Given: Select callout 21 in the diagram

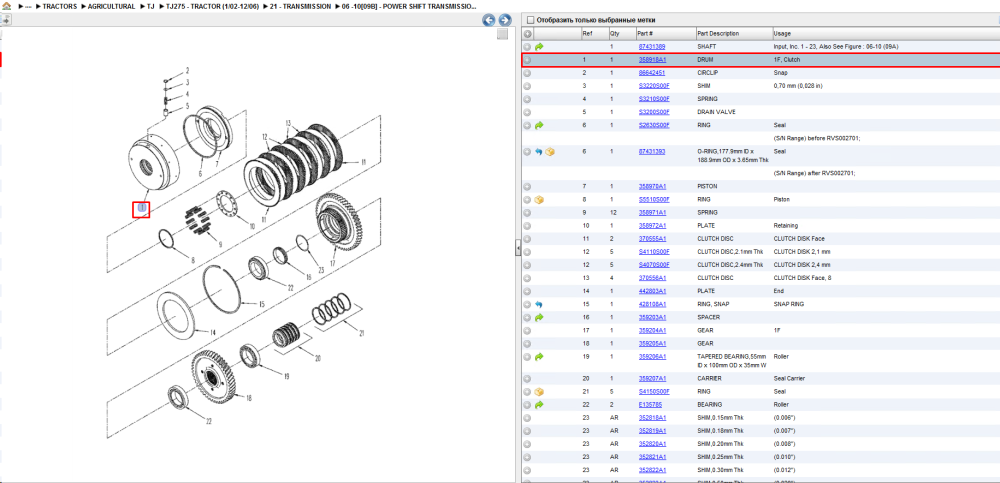Looking at the screenshot, I should tap(361, 333).
